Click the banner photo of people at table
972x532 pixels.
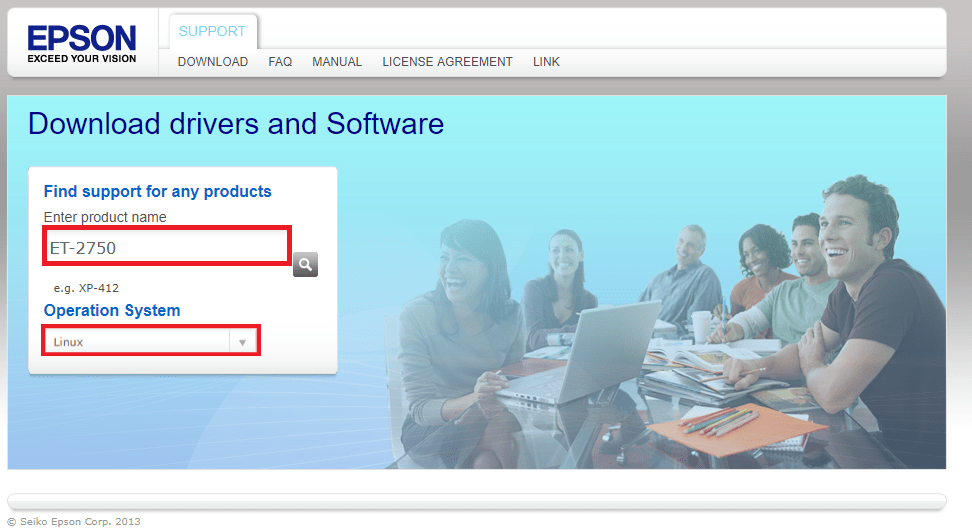coord(666,322)
